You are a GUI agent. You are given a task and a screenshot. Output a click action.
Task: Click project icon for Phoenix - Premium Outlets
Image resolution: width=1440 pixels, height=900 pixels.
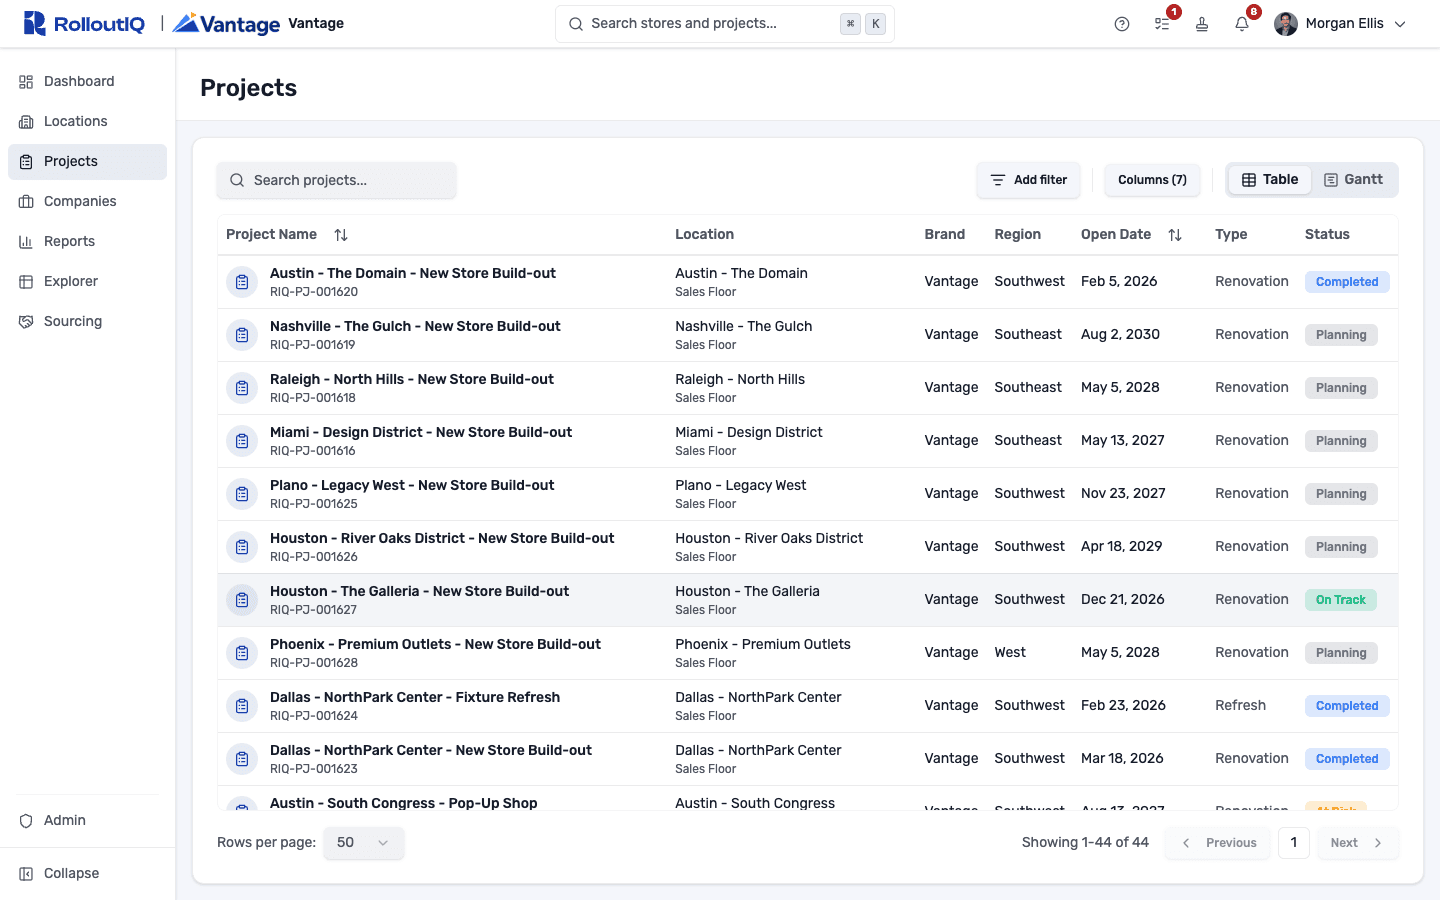click(x=242, y=653)
